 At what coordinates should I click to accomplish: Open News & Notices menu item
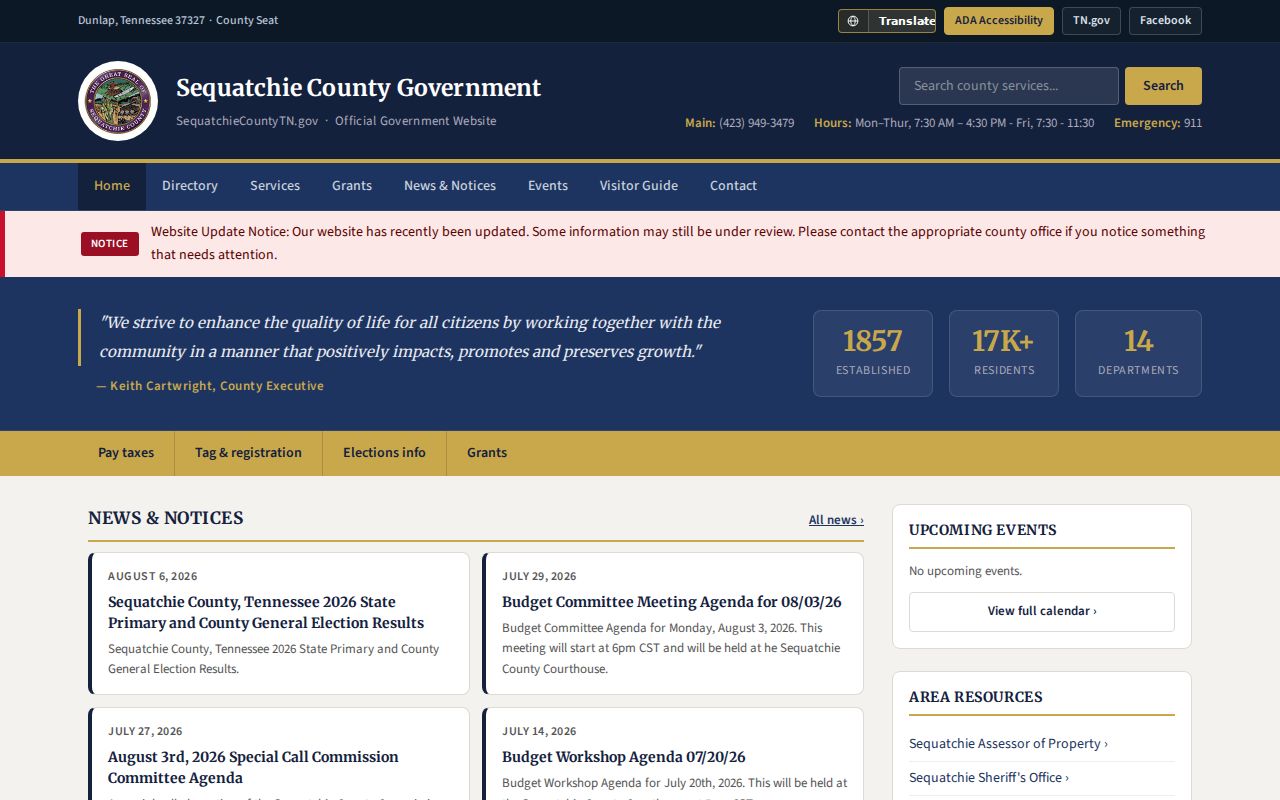450,186
